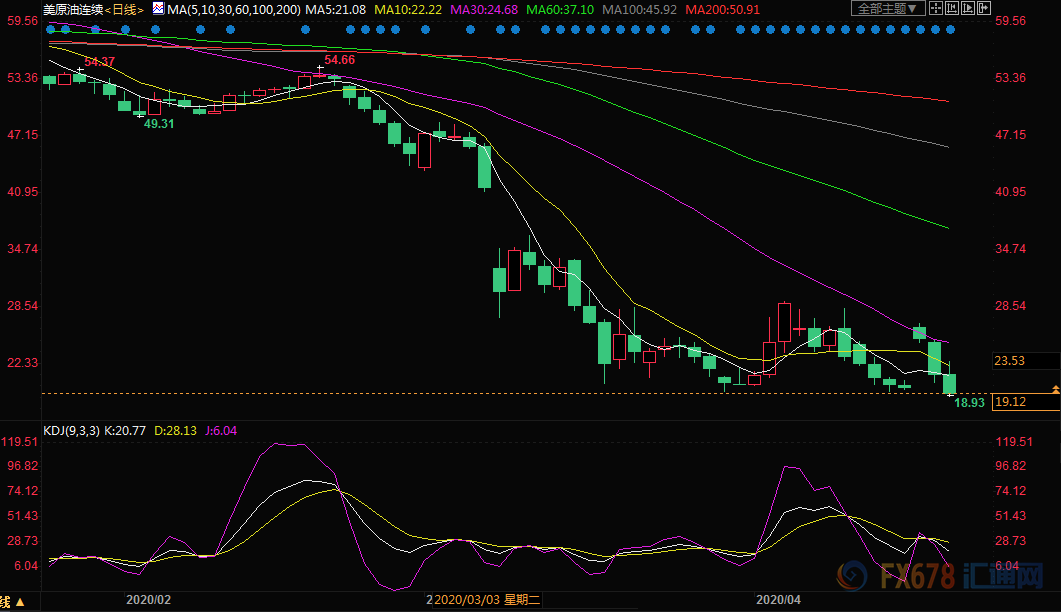1061x612 pixels.
Task: Click the 18.93 latest low label
Action: point(969,403)
